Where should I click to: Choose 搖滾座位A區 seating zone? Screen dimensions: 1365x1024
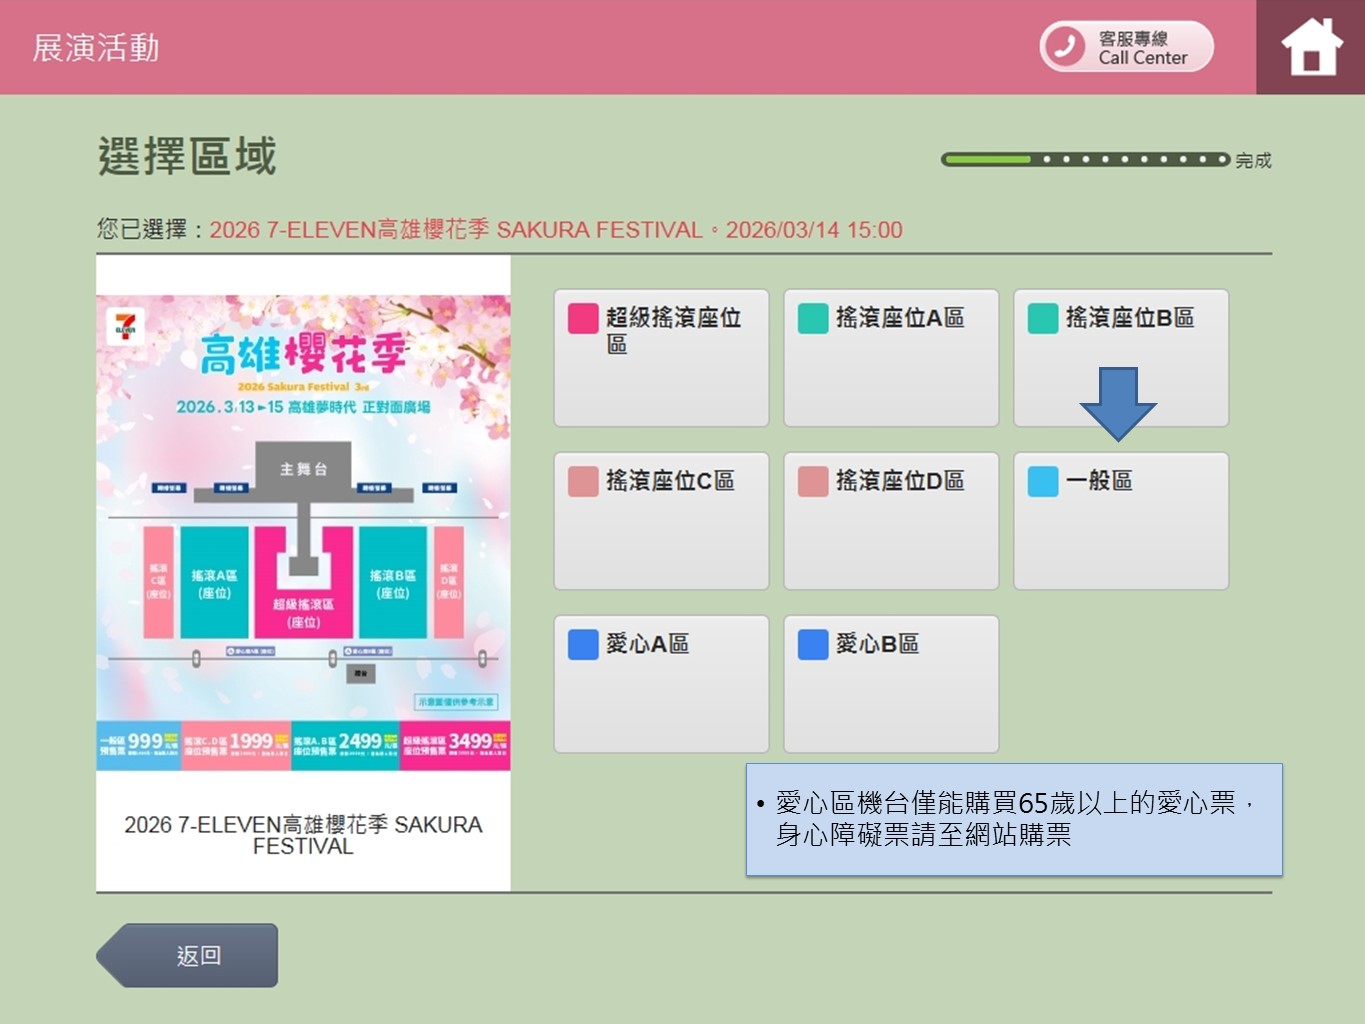tap(890, 357)
